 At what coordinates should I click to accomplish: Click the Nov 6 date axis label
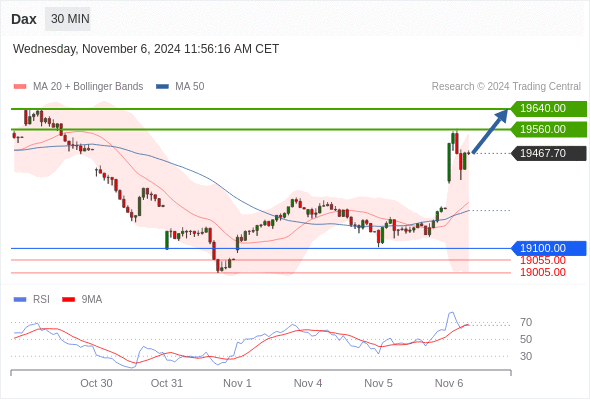[449, 383]
